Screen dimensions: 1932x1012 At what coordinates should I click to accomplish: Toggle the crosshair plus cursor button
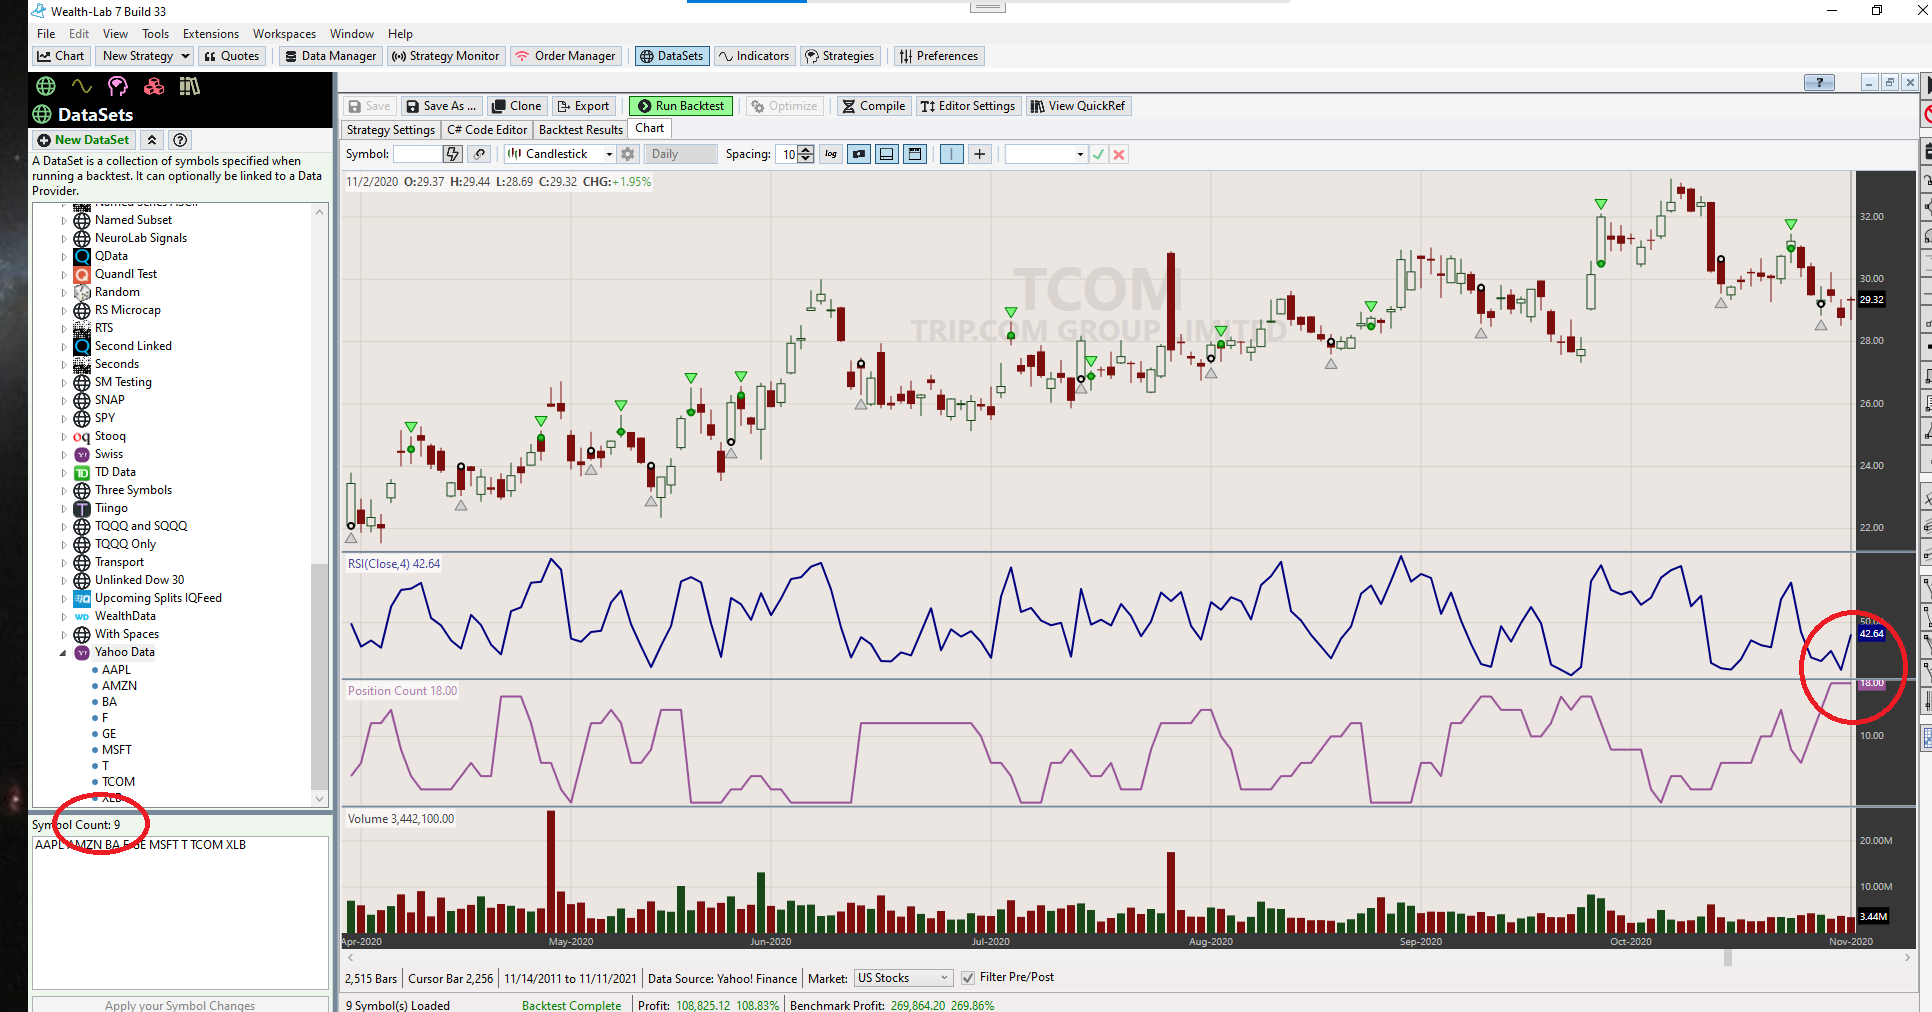tap(980, 154)
